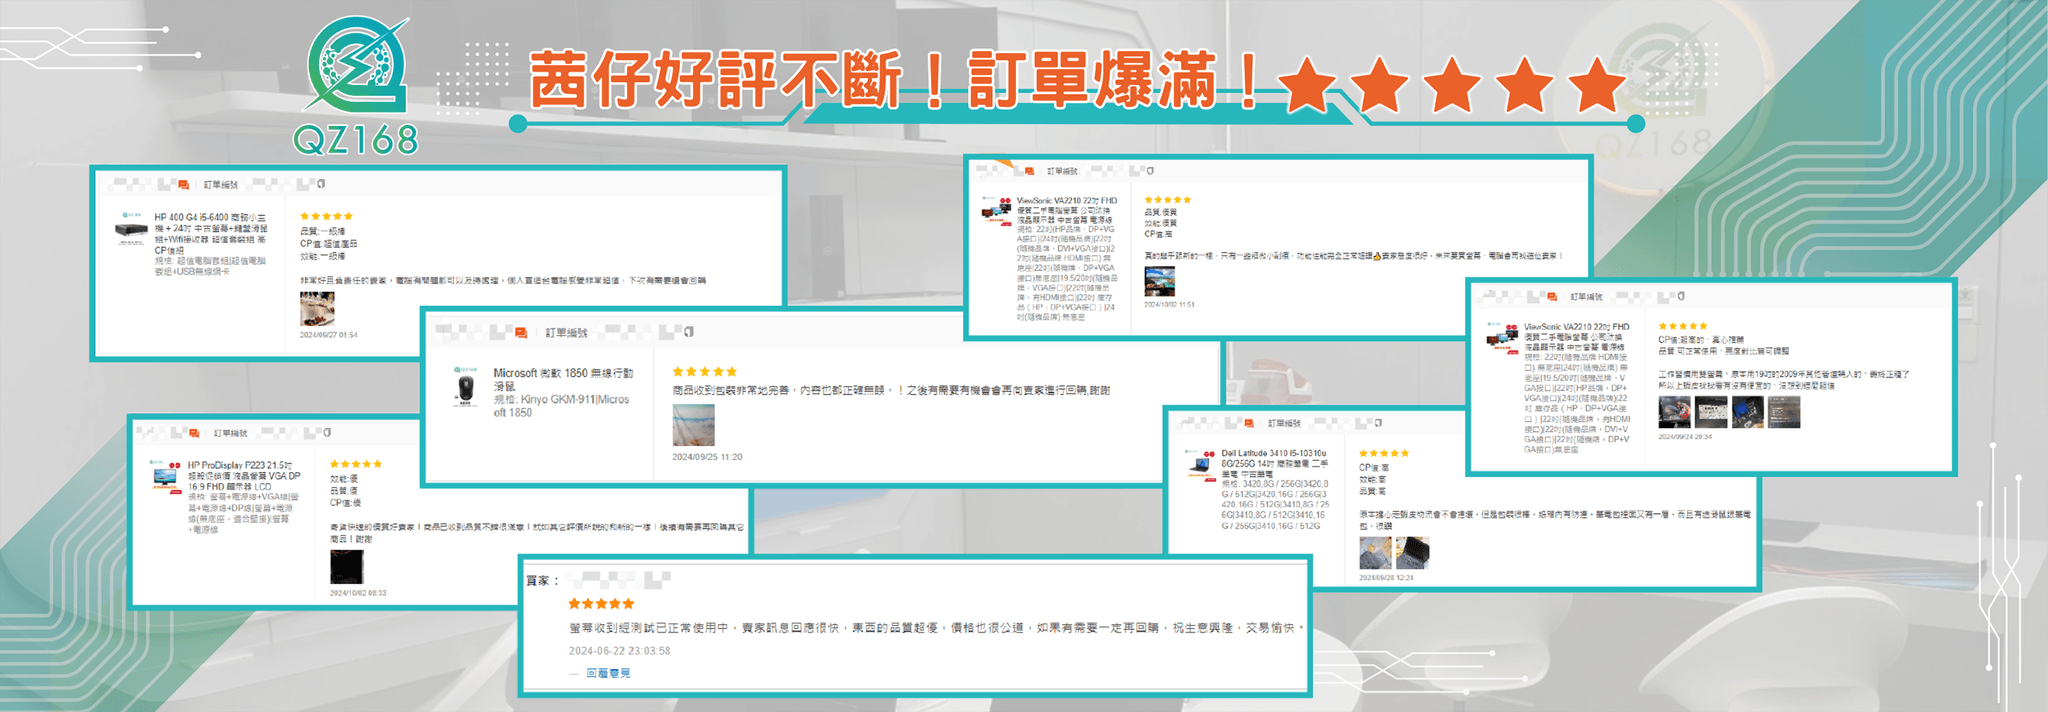View buyer photo on HP ProDisplay P223 review
The height and width of the screenshot is (712, 2048).
coord(347,567)
